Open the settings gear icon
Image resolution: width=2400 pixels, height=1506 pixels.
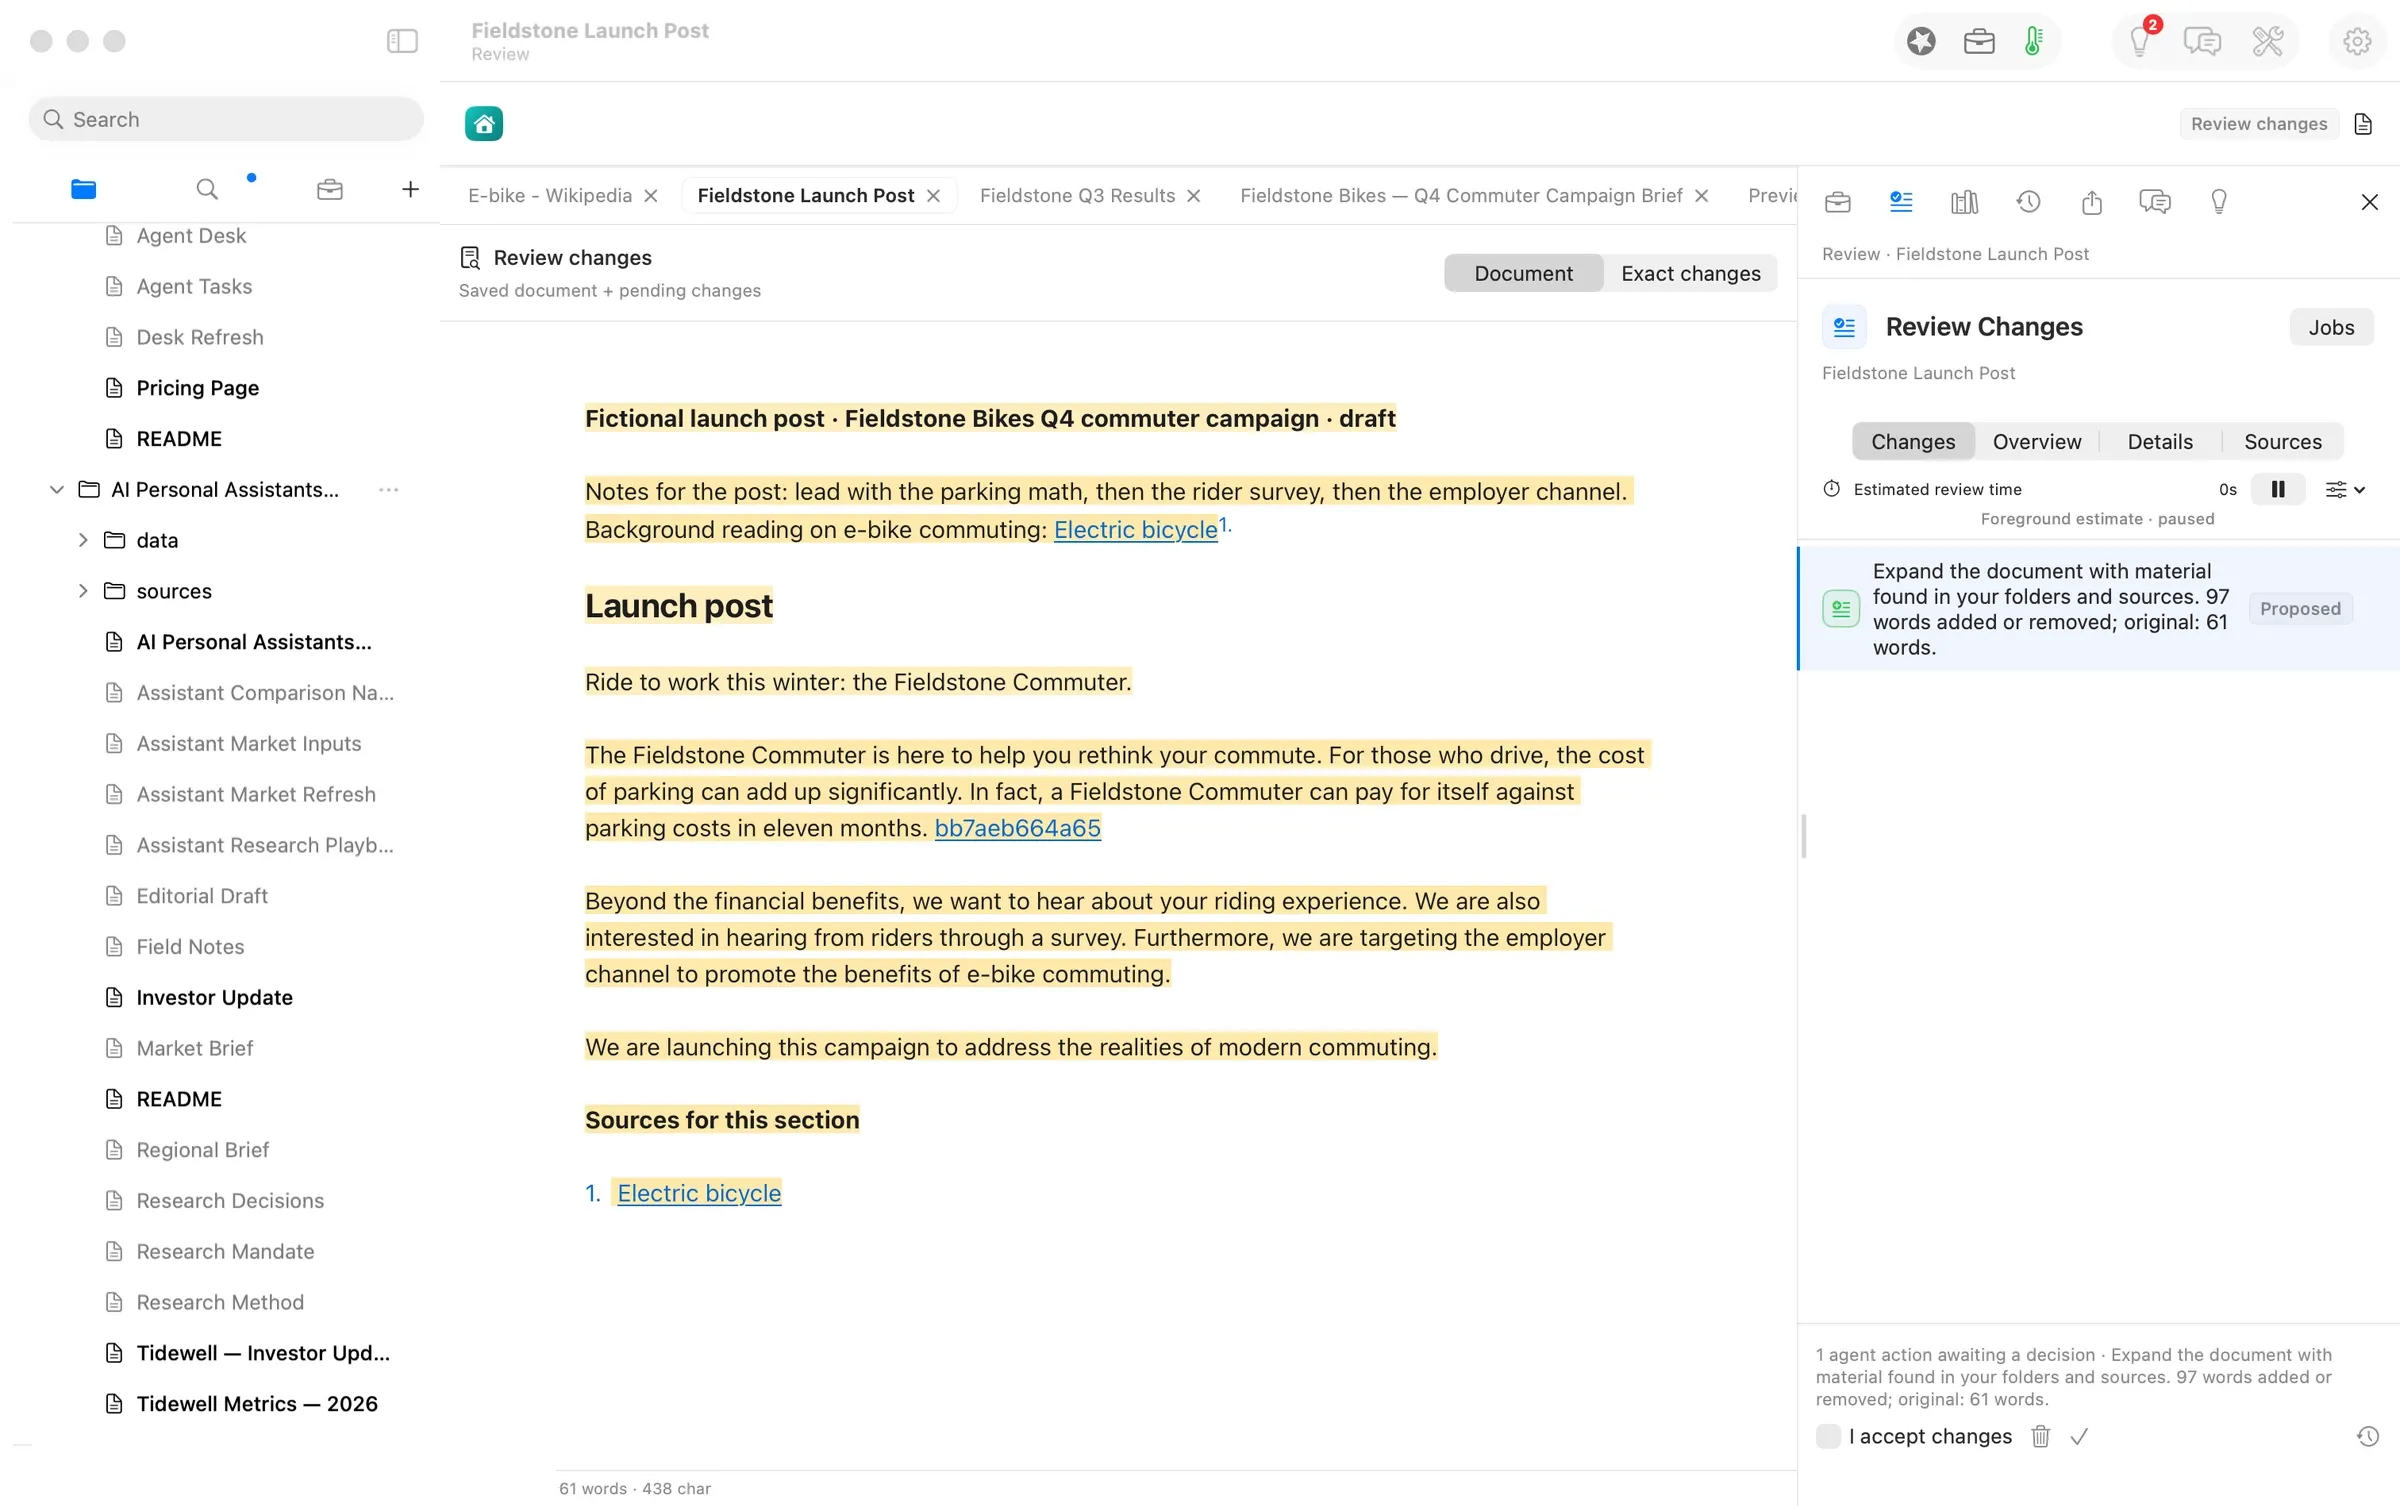2357,41
